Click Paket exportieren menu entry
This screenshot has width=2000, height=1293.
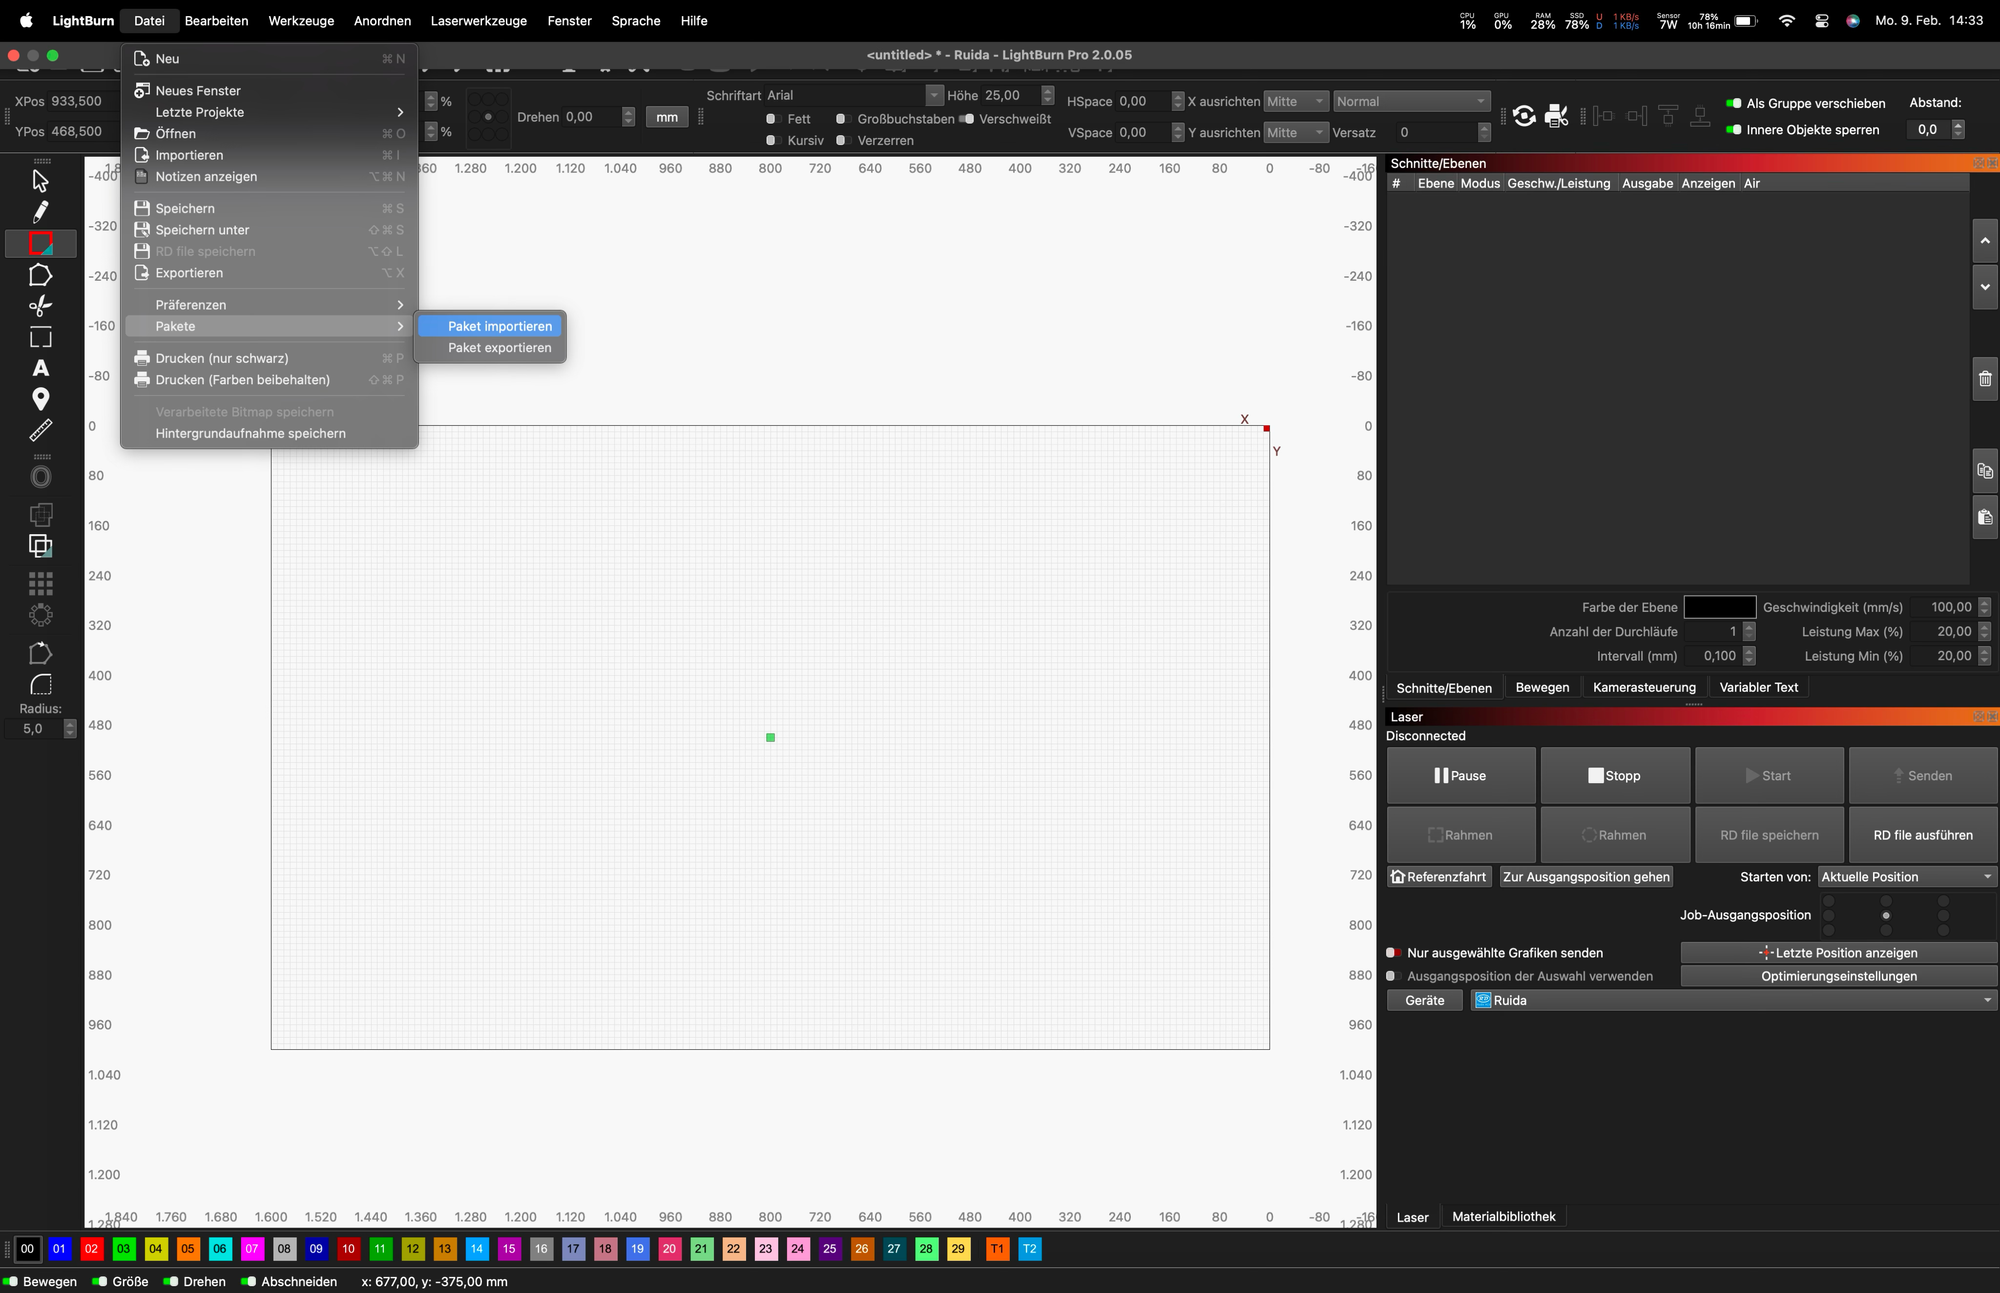click(x=499, y=348)
